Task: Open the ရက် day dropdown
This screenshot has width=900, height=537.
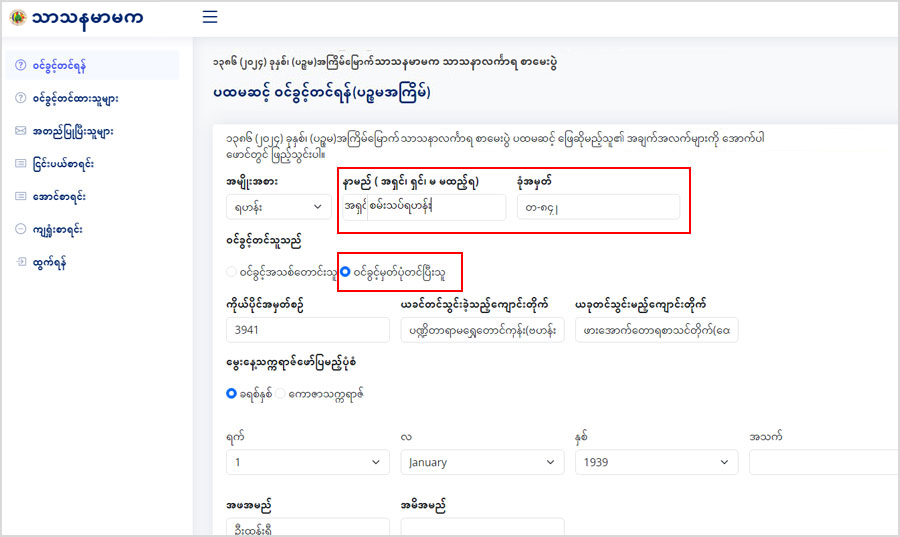Action: 307,462
